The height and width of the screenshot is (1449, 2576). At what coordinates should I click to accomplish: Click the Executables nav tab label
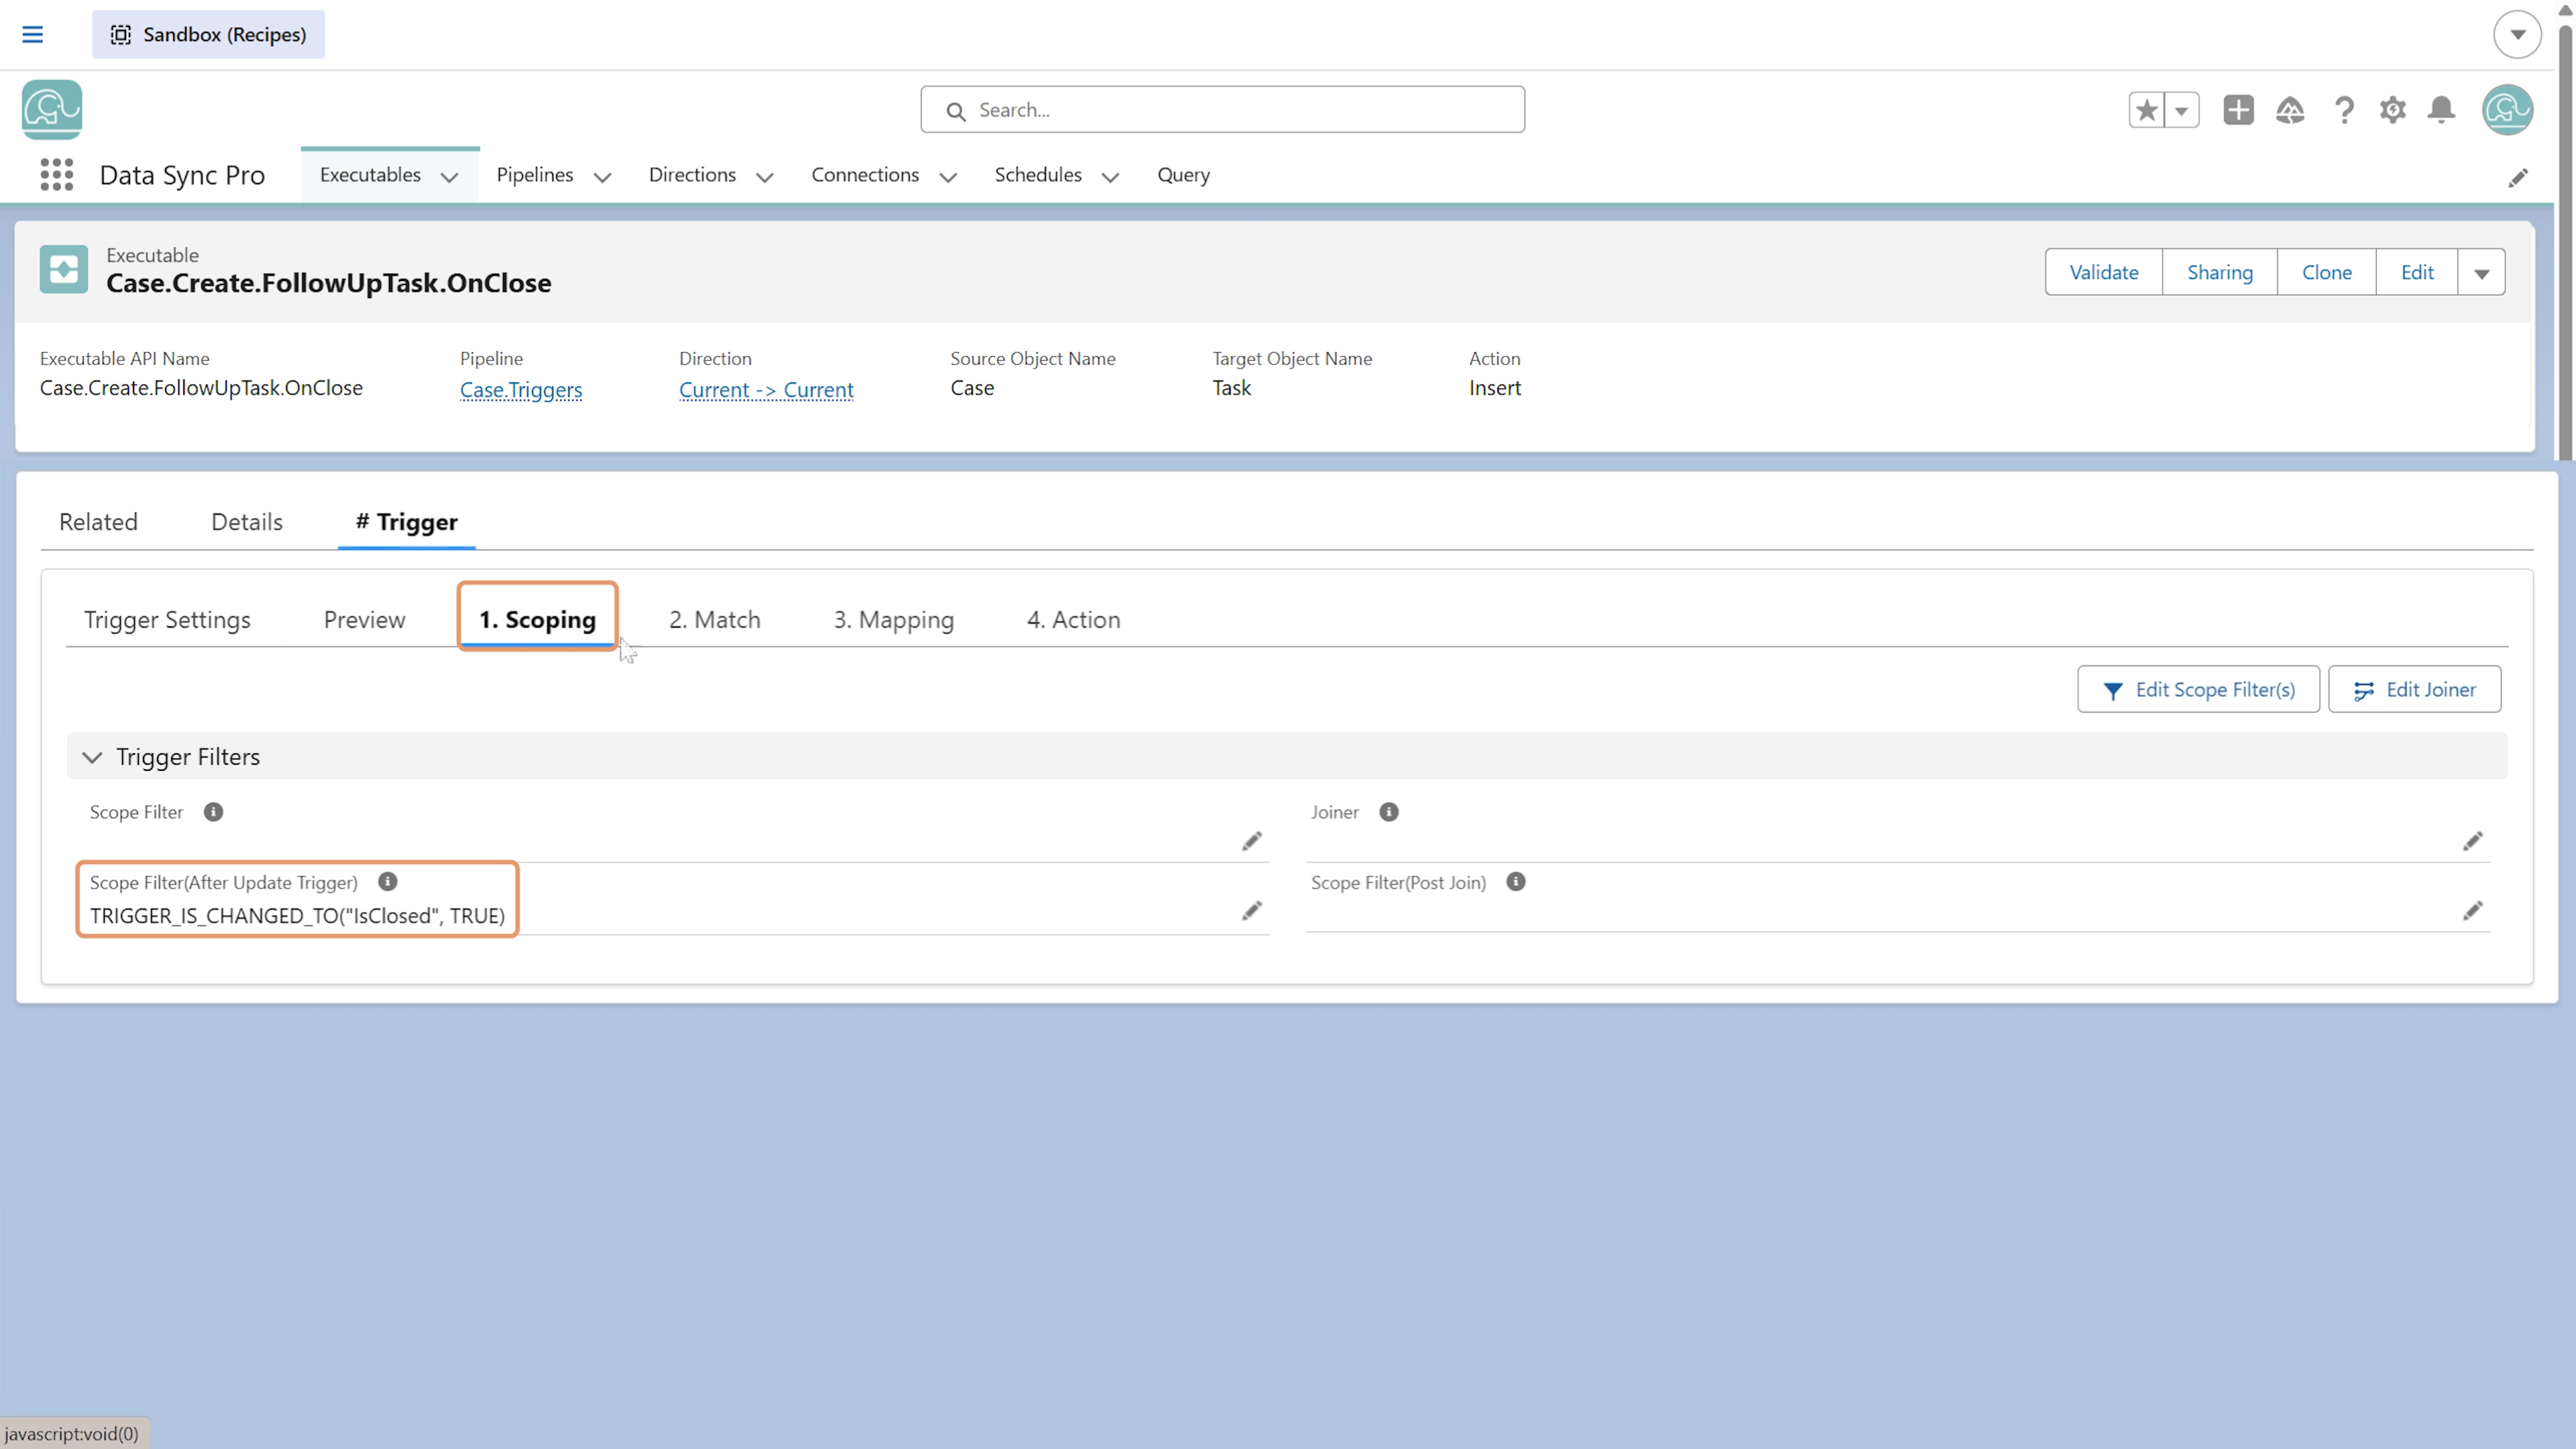[370, 175]
